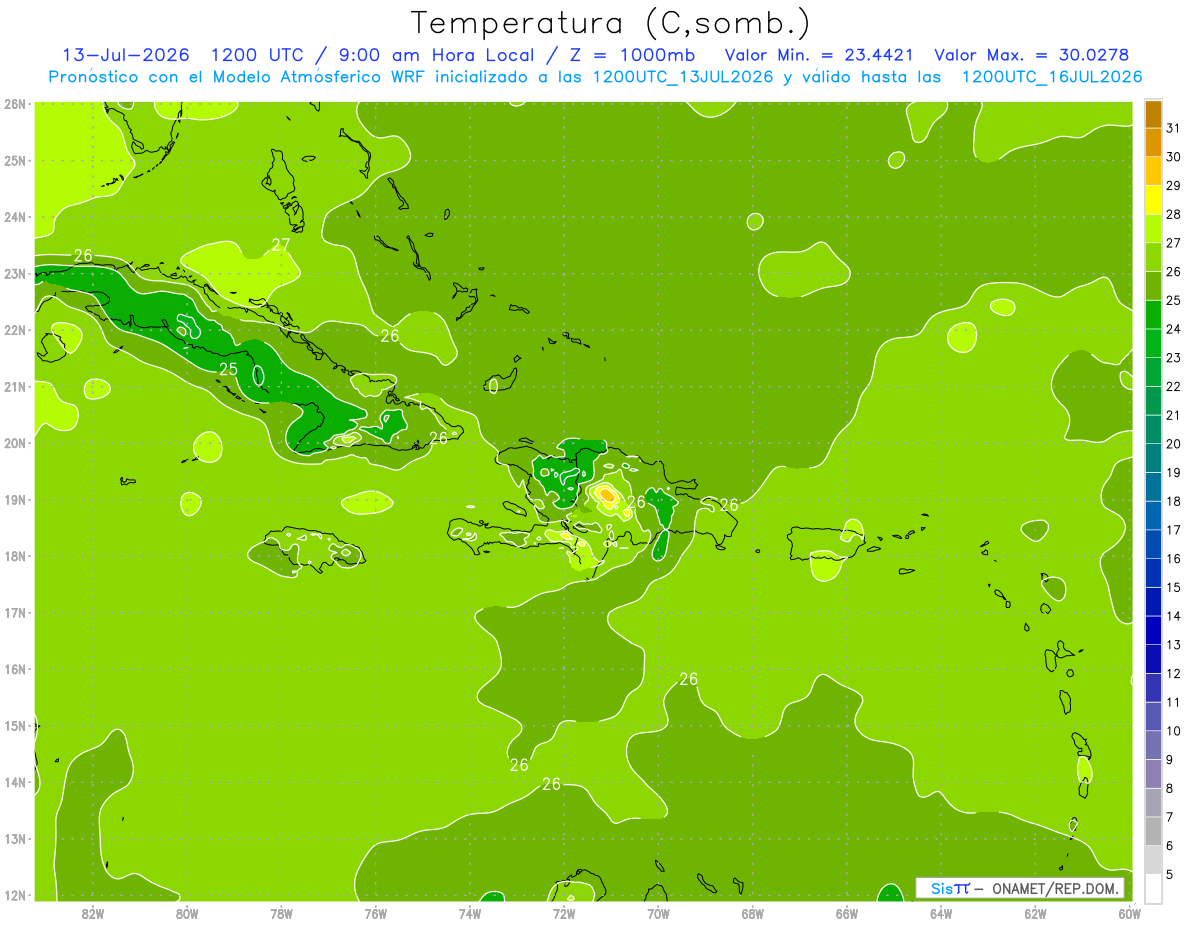Select the 80W longitude label
This screenshot has width=1200, height=927.
tap(187, 914)
